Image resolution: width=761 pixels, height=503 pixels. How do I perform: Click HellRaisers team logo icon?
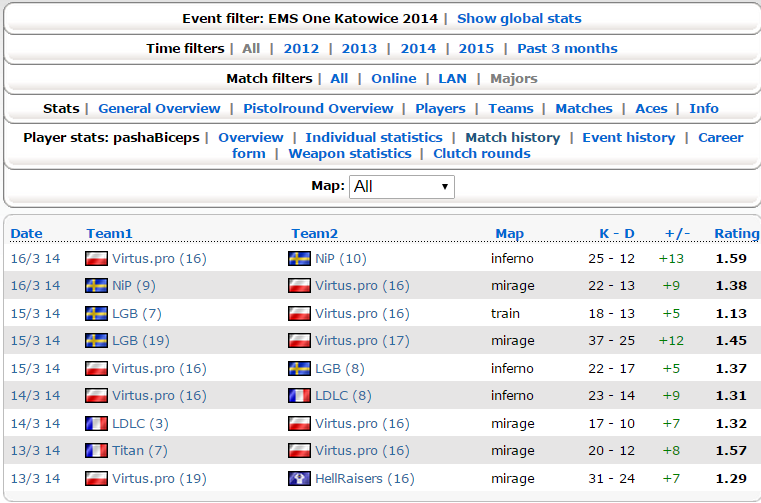pos(299,479)
